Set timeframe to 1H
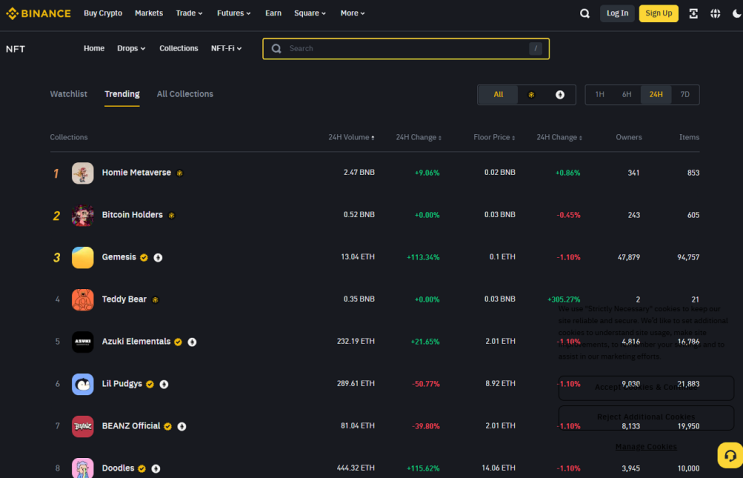The image size is (743, 478). pyautogui.click(x=599, y=95)
